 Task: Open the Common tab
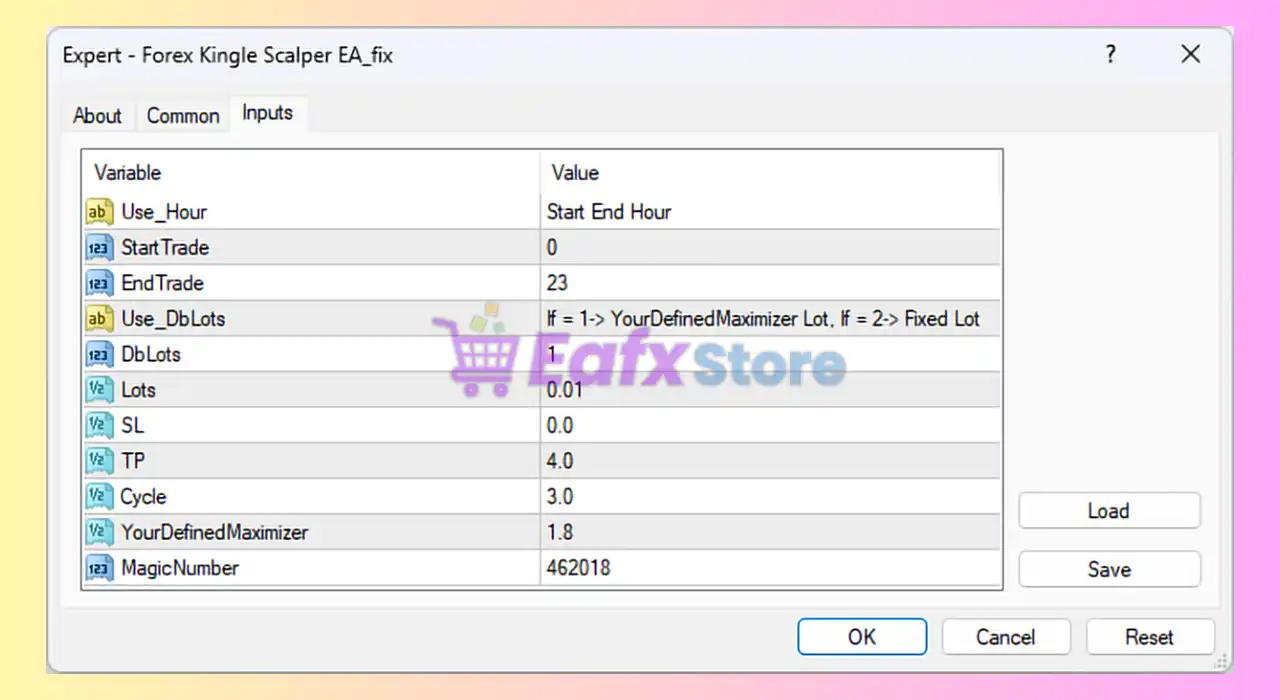pyautogui.click(x=183, y=116)
